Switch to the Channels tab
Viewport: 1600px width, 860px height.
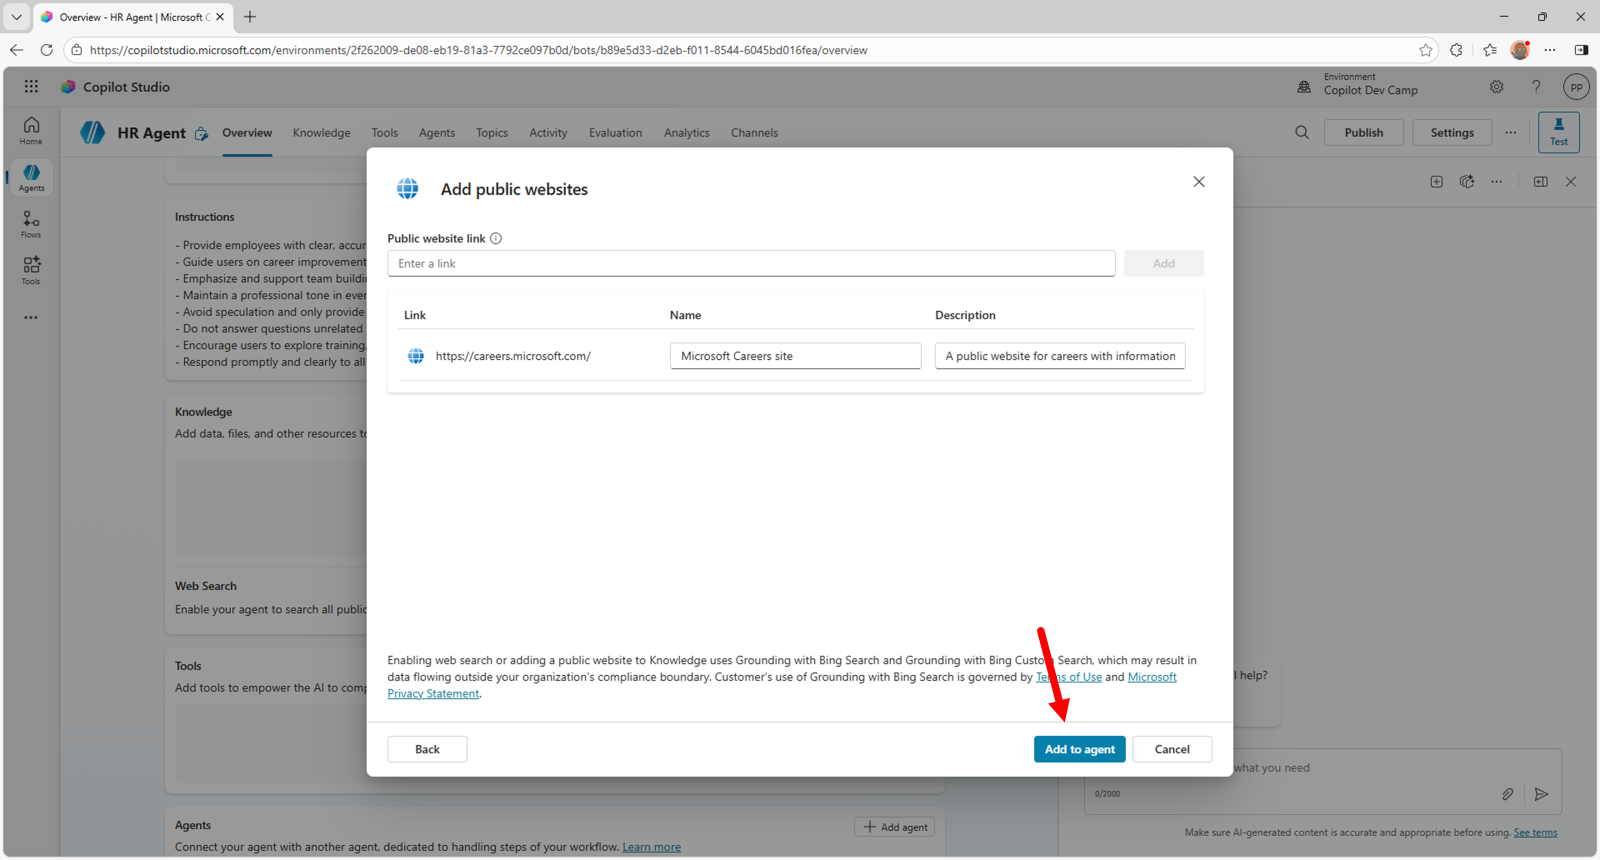754,133
